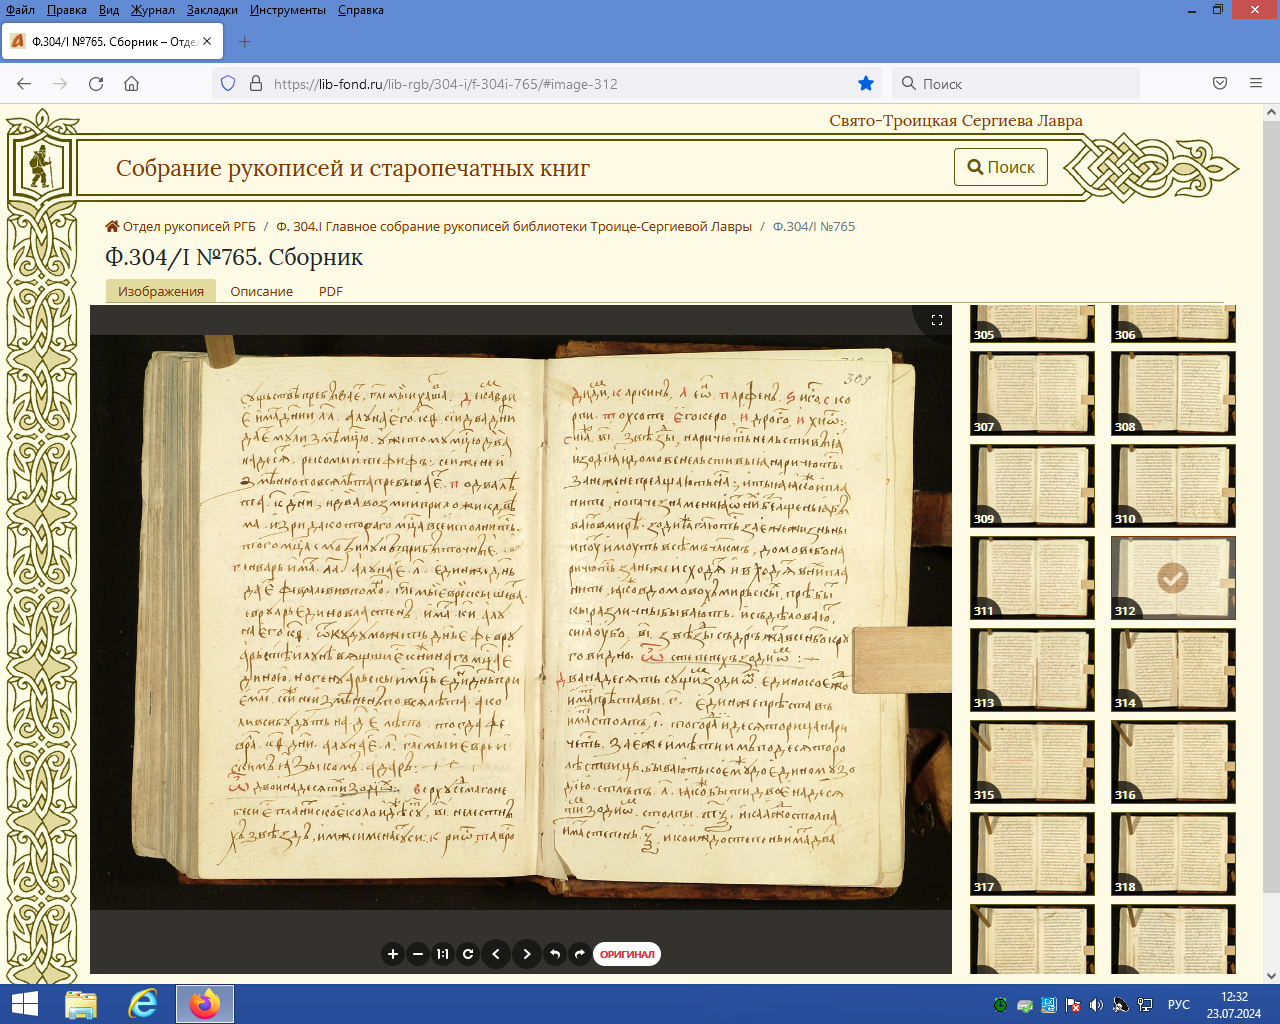The width and height of the screenshot is (1280, 1024).
Task: Open Pocket save icon in toolbar
Action: pos(1220,84)
